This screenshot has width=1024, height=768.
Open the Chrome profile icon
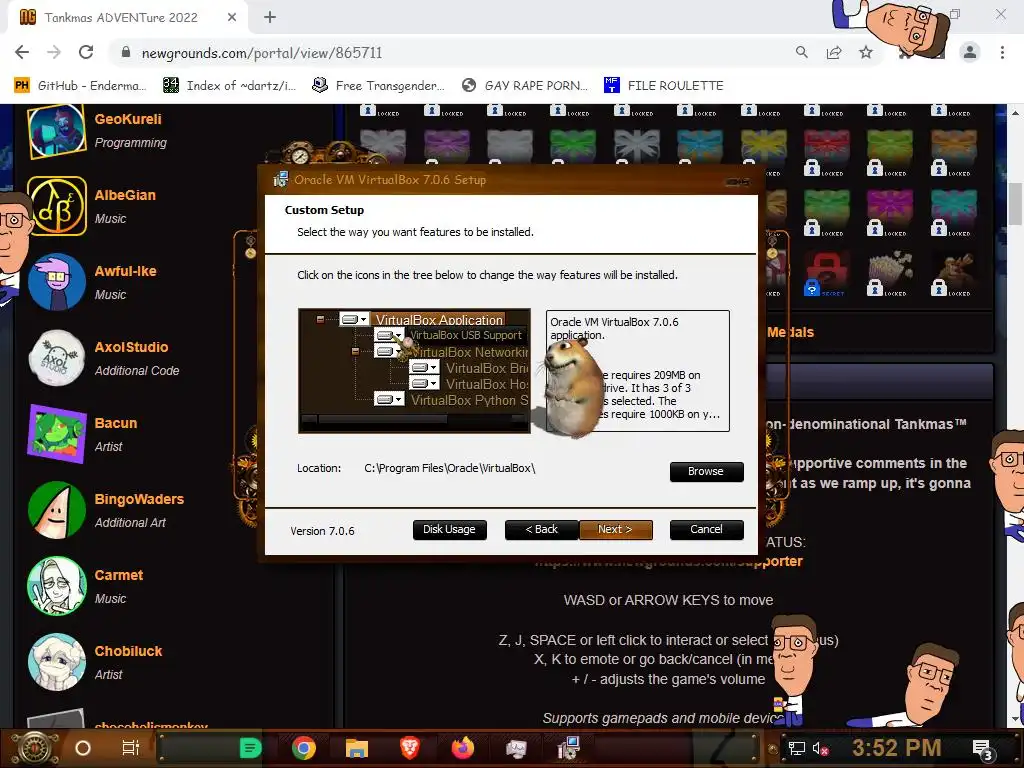pos(970,52)
